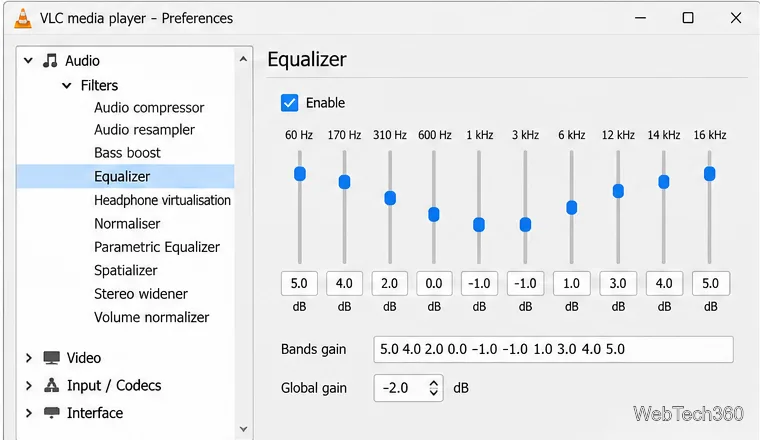This screenshot has height=440, width=760.
Task: Minimize the Preferences window
Action: point(641,18)
